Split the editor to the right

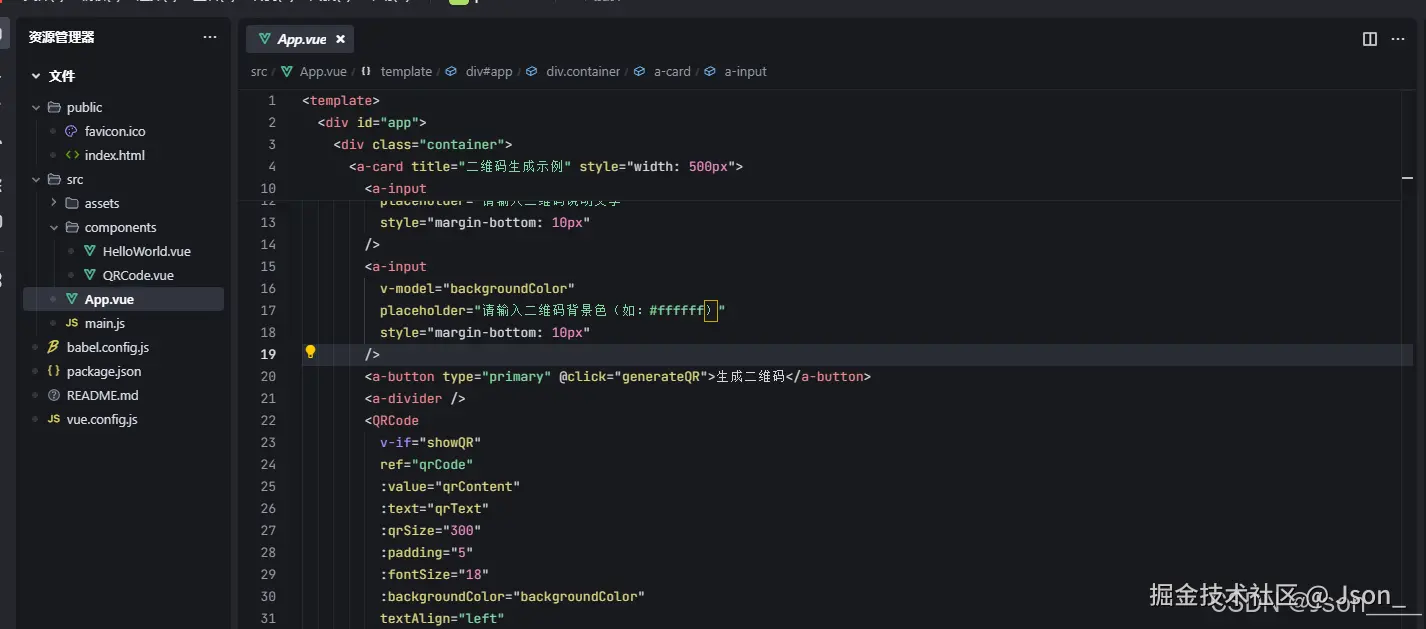click(1370, 39)
